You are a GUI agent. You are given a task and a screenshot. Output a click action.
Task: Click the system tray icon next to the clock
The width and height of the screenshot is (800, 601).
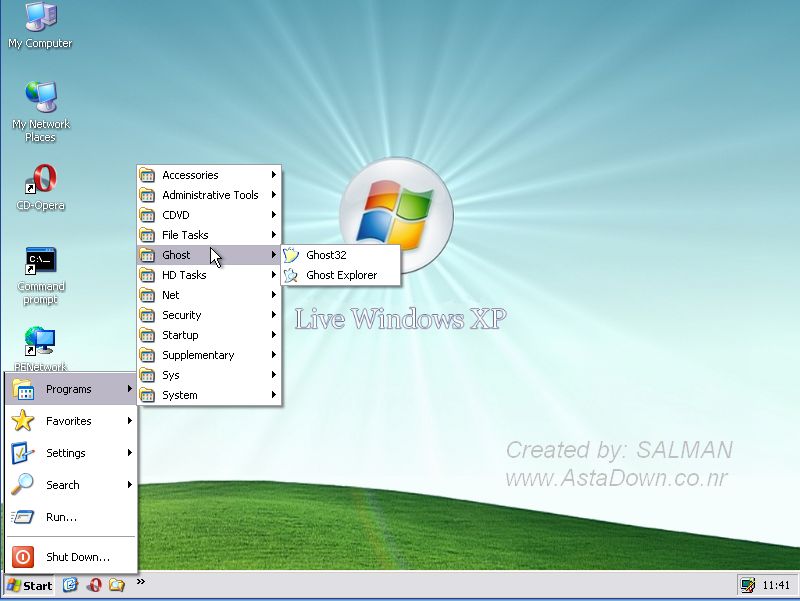[x=746, y=586]
